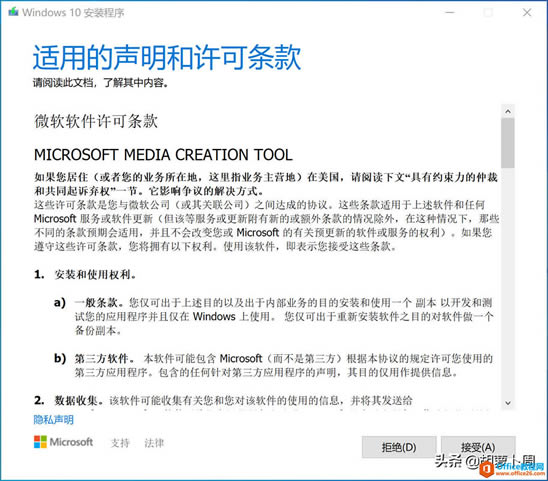Click the Windows 10 setup title bar icon

[14, 12]
